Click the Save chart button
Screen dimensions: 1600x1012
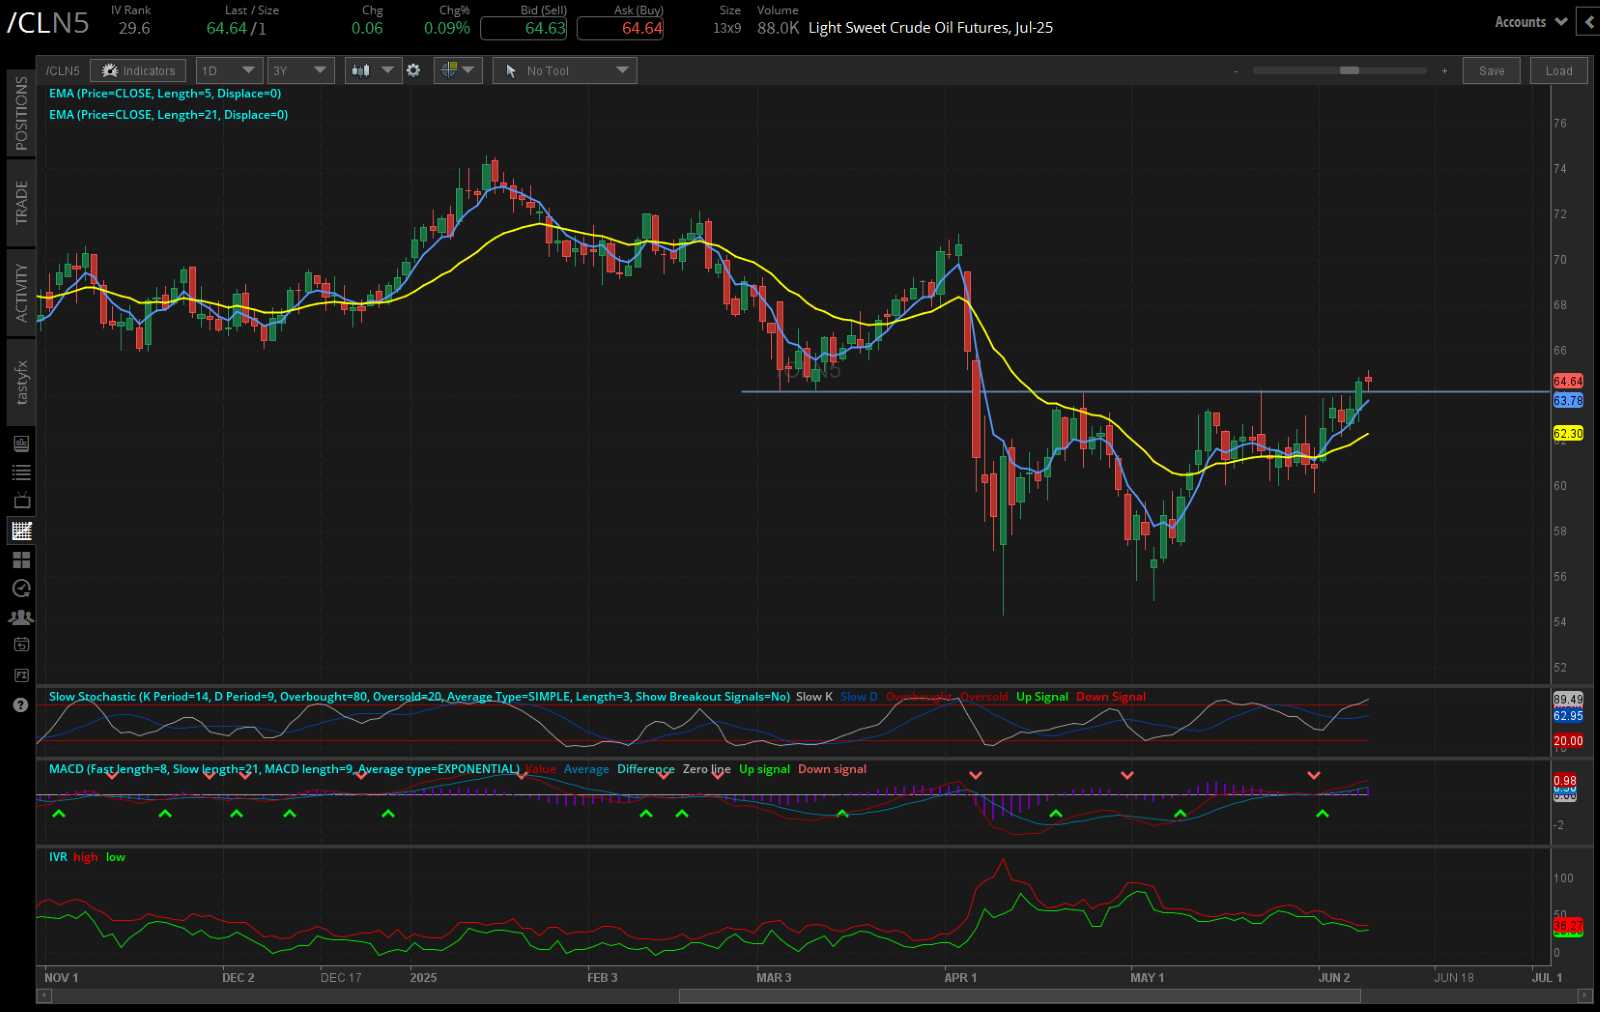[1491, 70]
